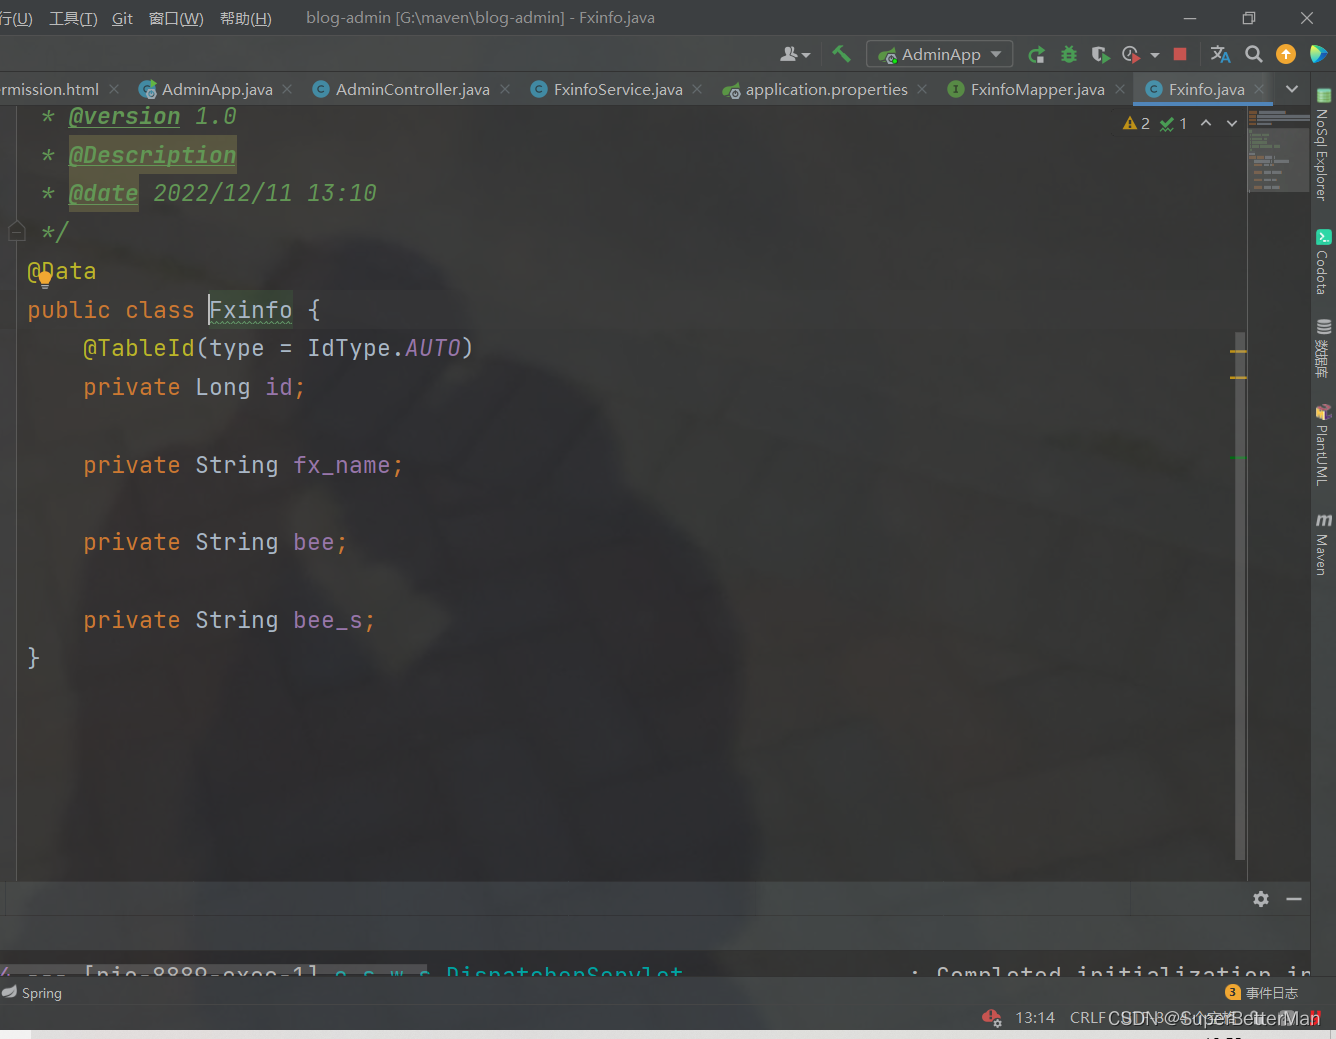Click DispatcherServlet link in console
Image resolution: width=1336 pixels, height=1039 pixels.
click(x=564, y=971)
